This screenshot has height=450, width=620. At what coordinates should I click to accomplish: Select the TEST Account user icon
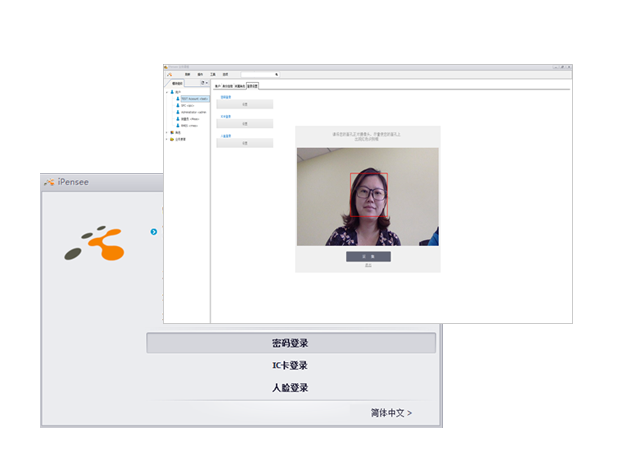click(177, 99)
